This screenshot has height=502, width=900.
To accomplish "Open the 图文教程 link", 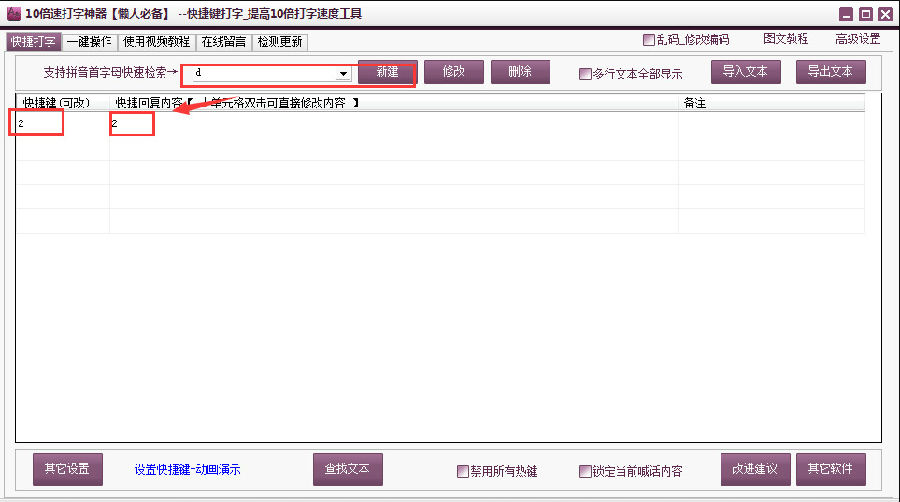I will (785, 39).
